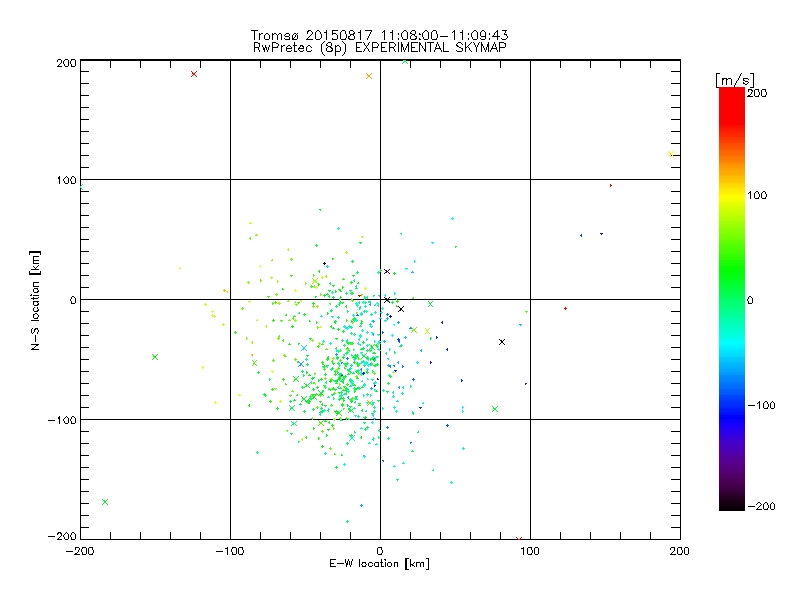This screenshot has height=600, width=800.
Task: Click the x-axis tick label '-100'
Action: click(x=230, y=552)
